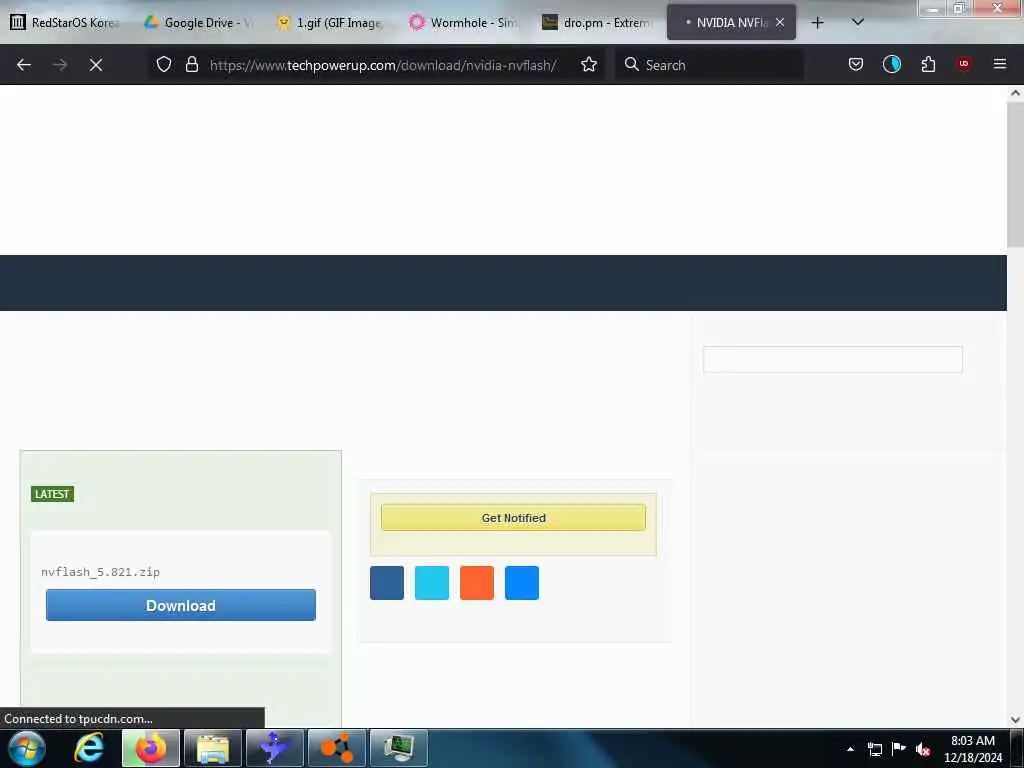Bookmark this page with the star

[x=589, y=64]
